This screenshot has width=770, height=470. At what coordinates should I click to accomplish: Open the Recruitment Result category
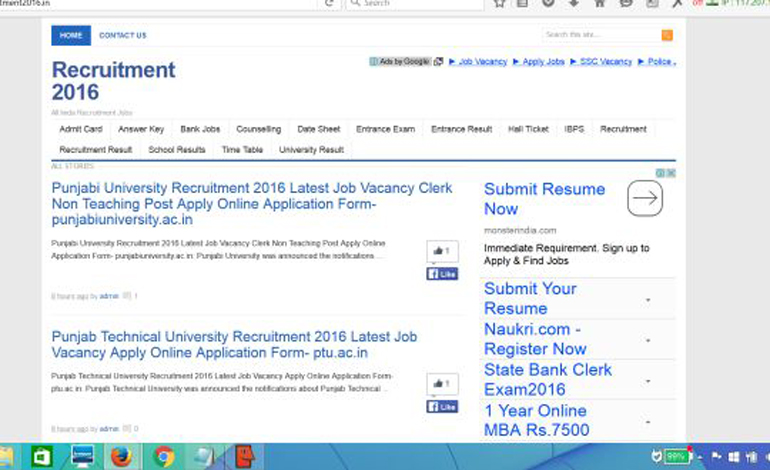(96, 150)
